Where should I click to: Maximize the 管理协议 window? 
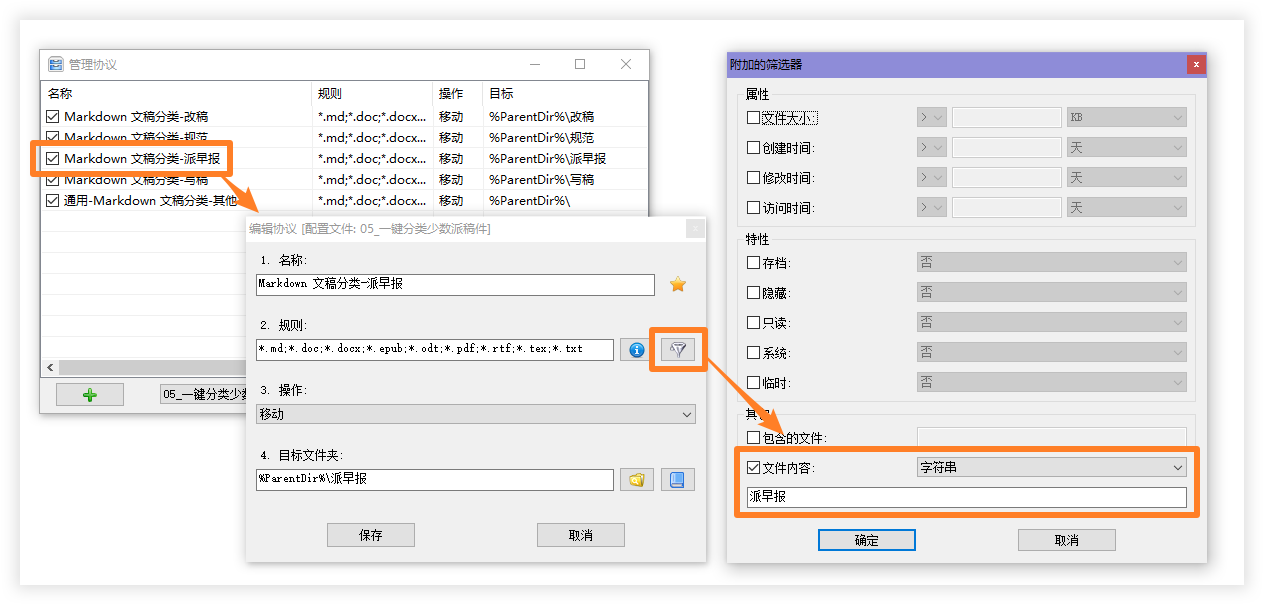click(580, 64)
